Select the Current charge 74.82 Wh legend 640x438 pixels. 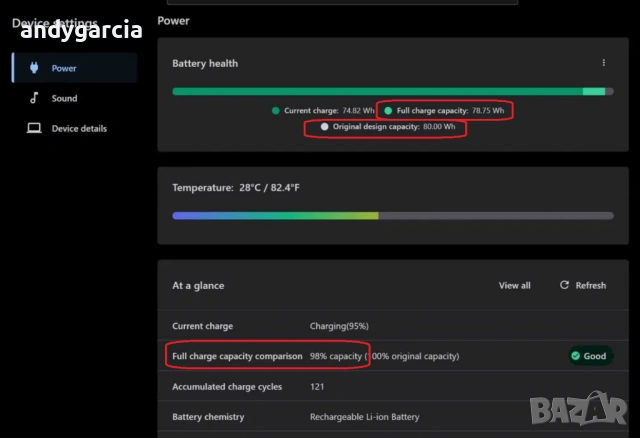(323, 111)
